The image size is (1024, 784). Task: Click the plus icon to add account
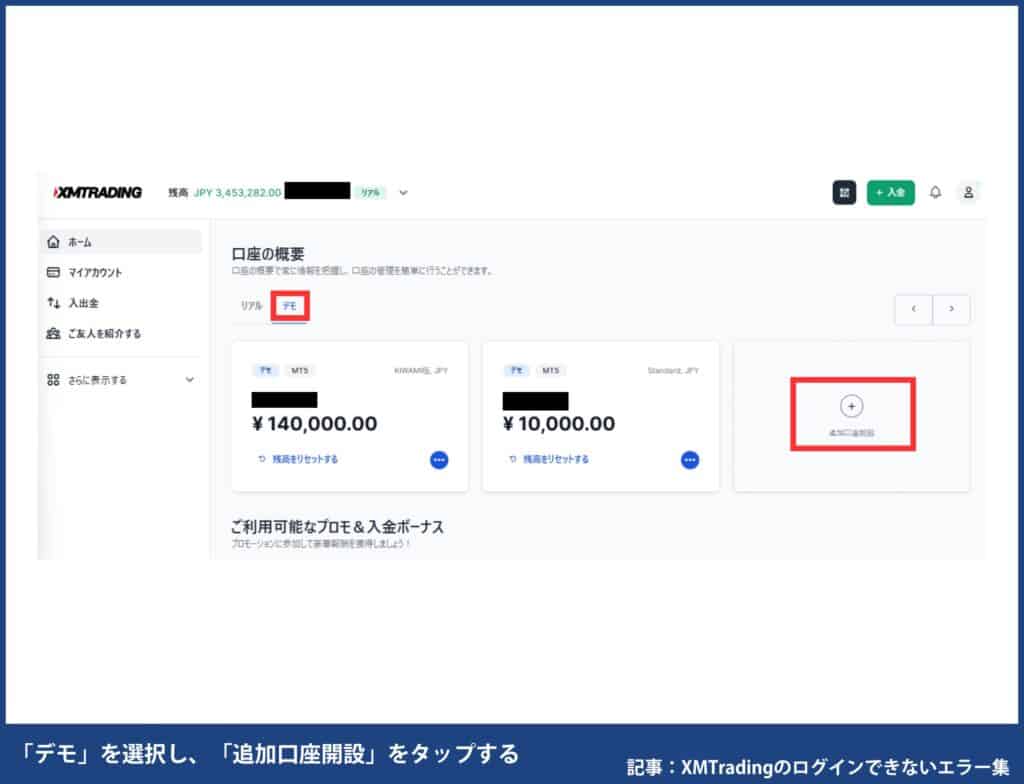tap(851, 406)
